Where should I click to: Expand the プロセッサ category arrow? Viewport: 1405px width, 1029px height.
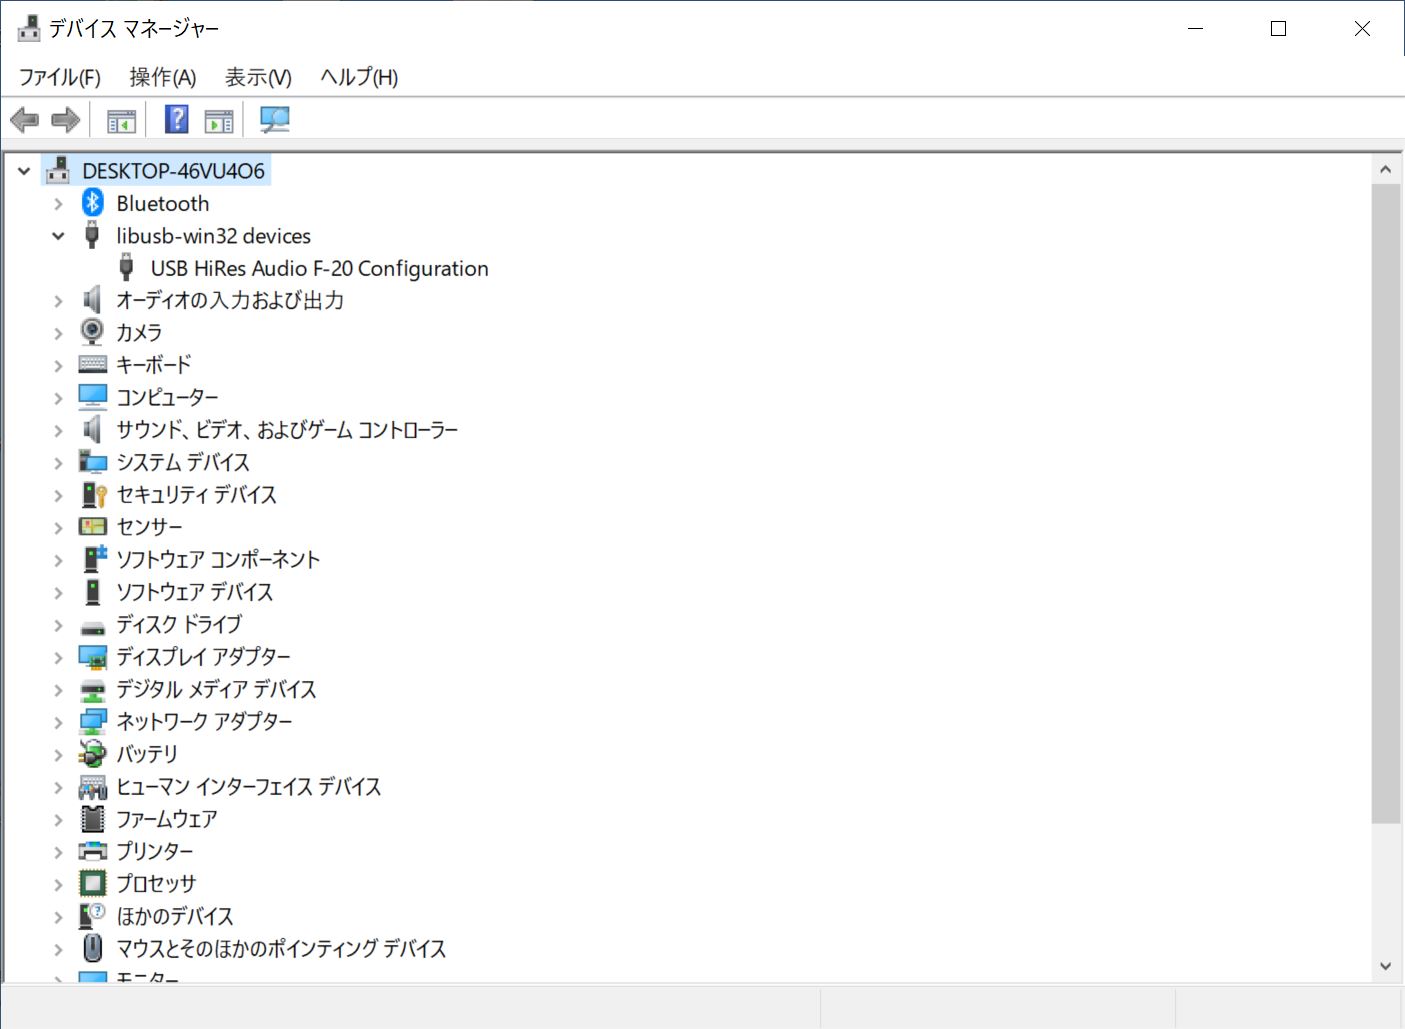tap(58, 884)
